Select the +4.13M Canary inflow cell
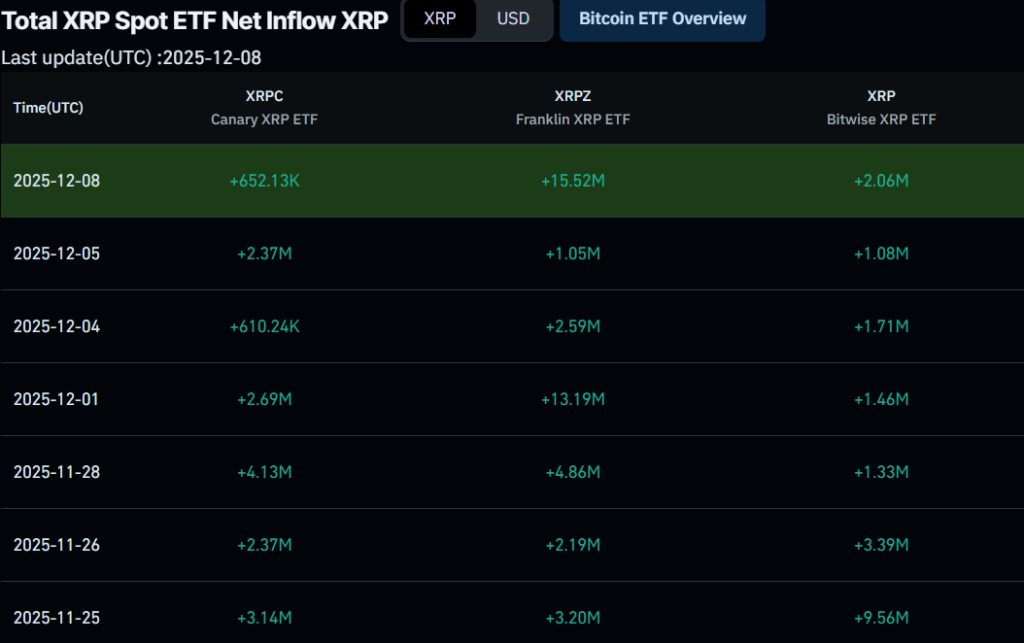 [264, 472]
